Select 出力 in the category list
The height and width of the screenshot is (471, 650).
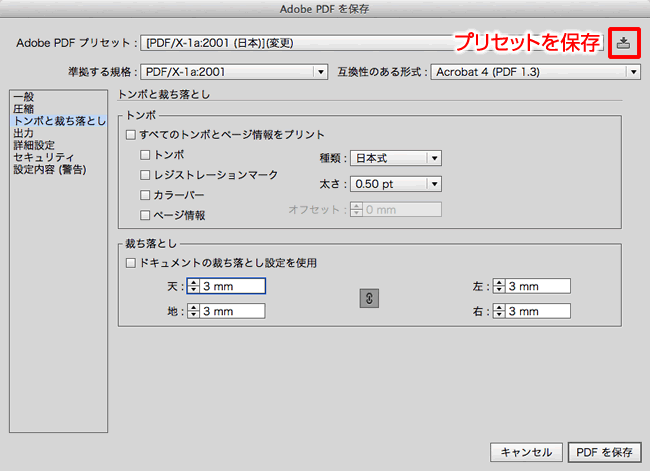pyautogui.click(x=58, y=133)
